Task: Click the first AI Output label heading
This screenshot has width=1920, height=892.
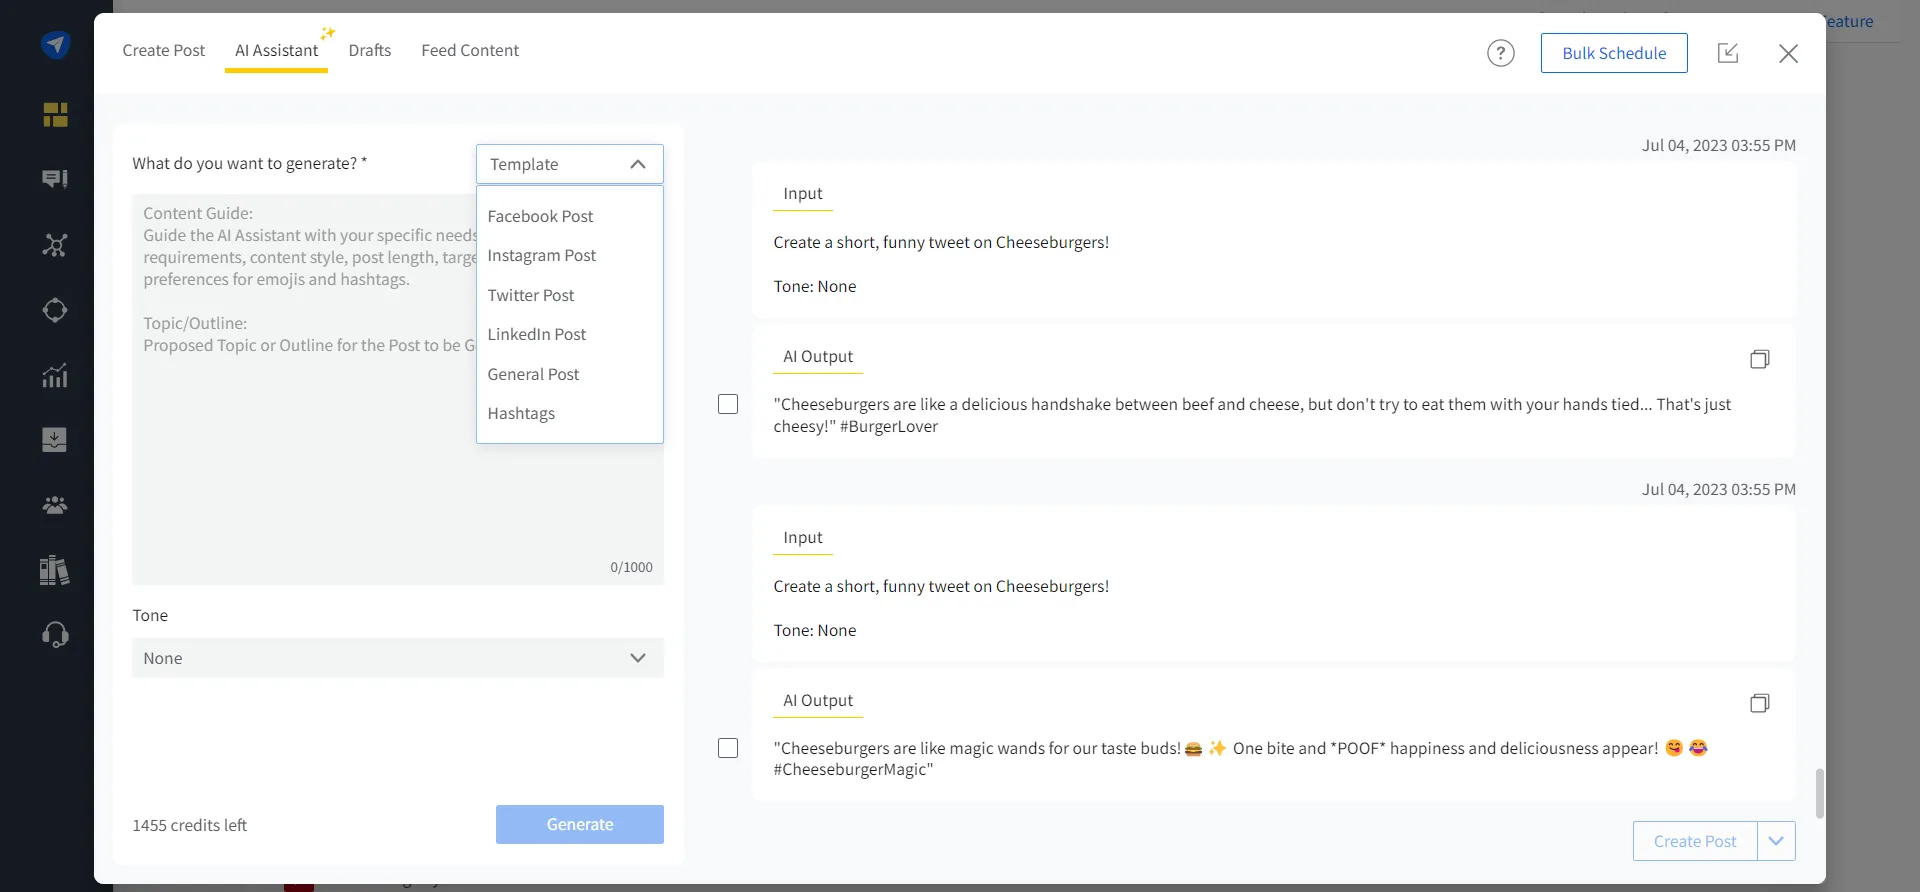Action: 818,356
